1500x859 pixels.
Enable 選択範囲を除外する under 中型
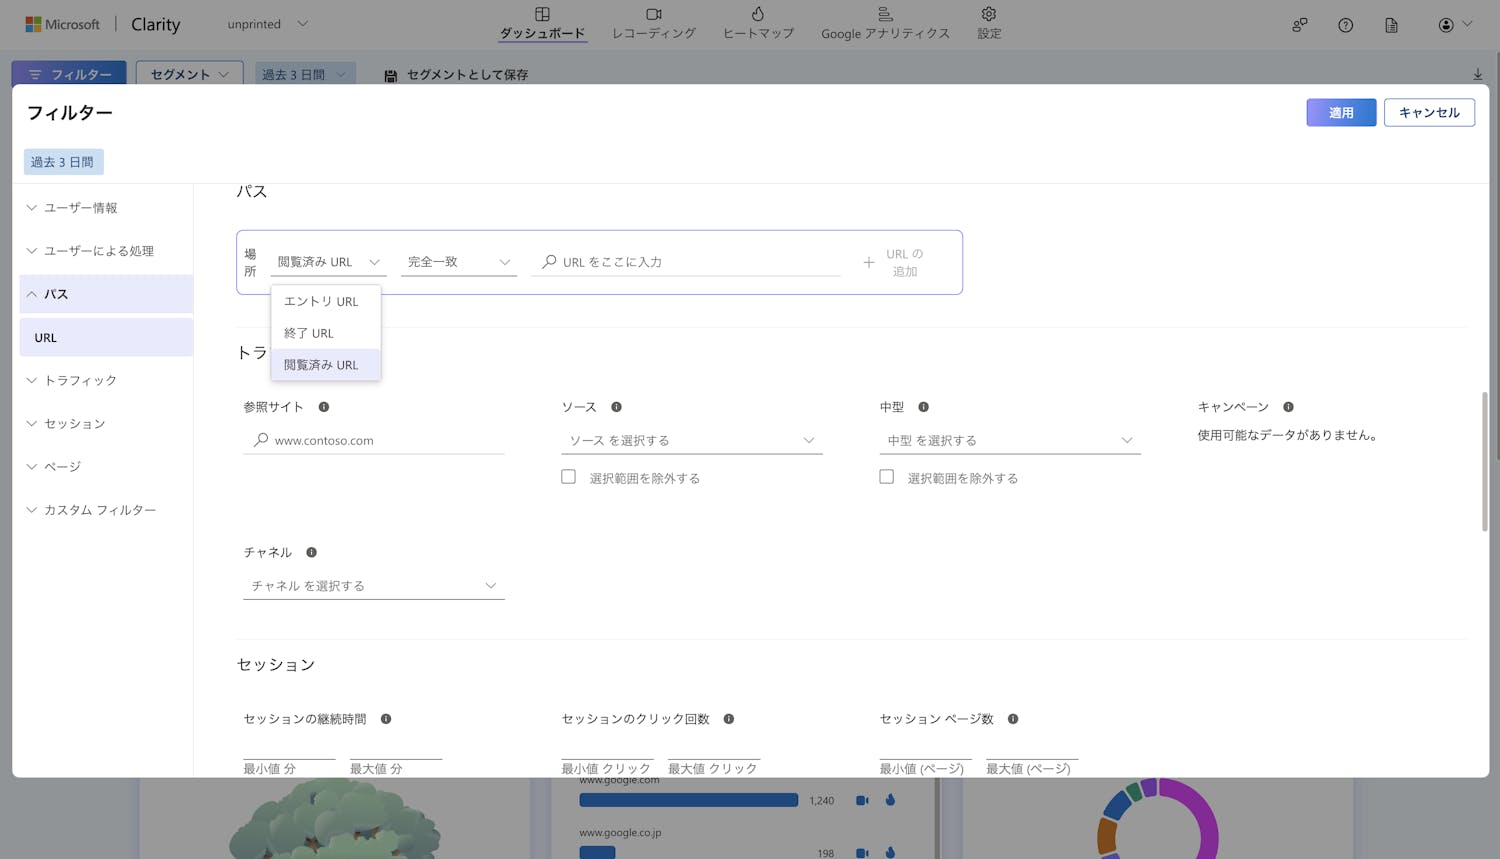pos(886,477)
